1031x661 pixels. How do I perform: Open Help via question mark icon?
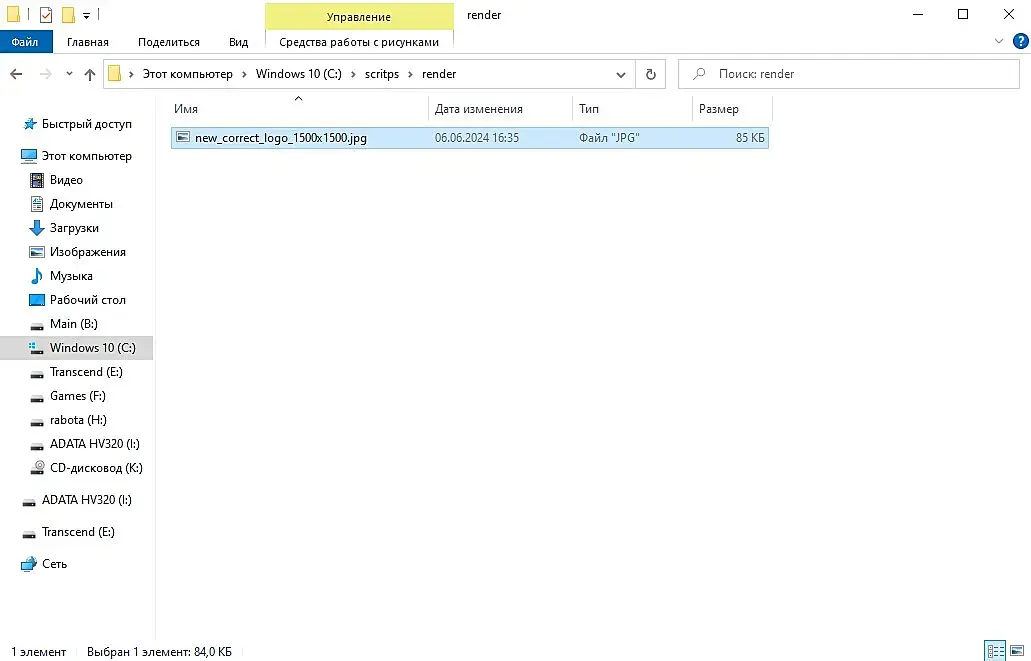click(x=1020, y=41)
